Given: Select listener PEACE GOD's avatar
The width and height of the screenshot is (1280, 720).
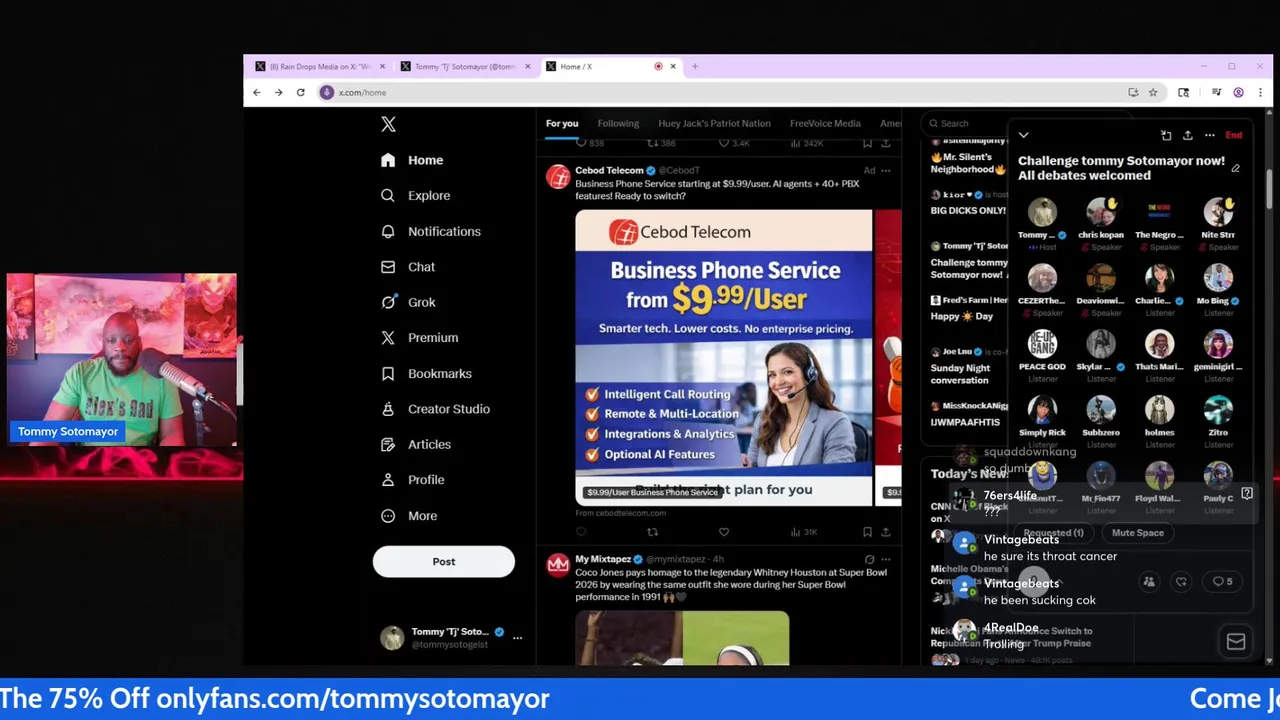Looking at the screenshot, I should (1042, 344).
